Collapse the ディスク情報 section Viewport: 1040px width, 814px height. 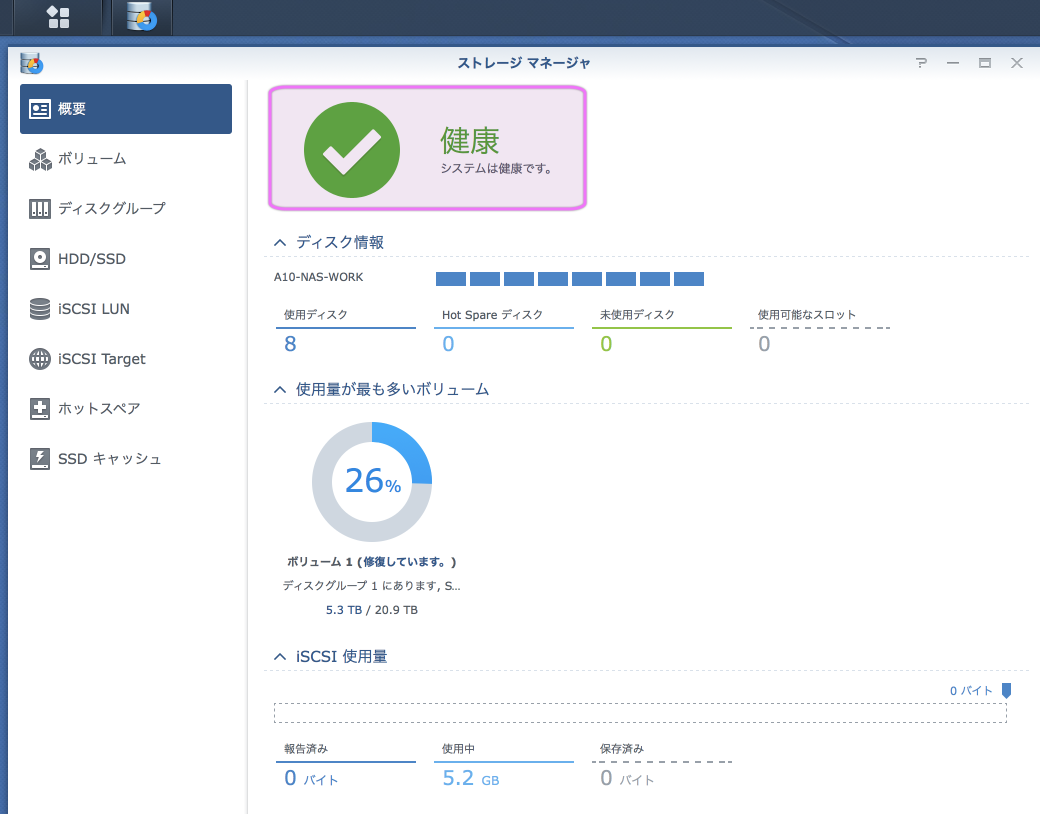click(280, 242)
